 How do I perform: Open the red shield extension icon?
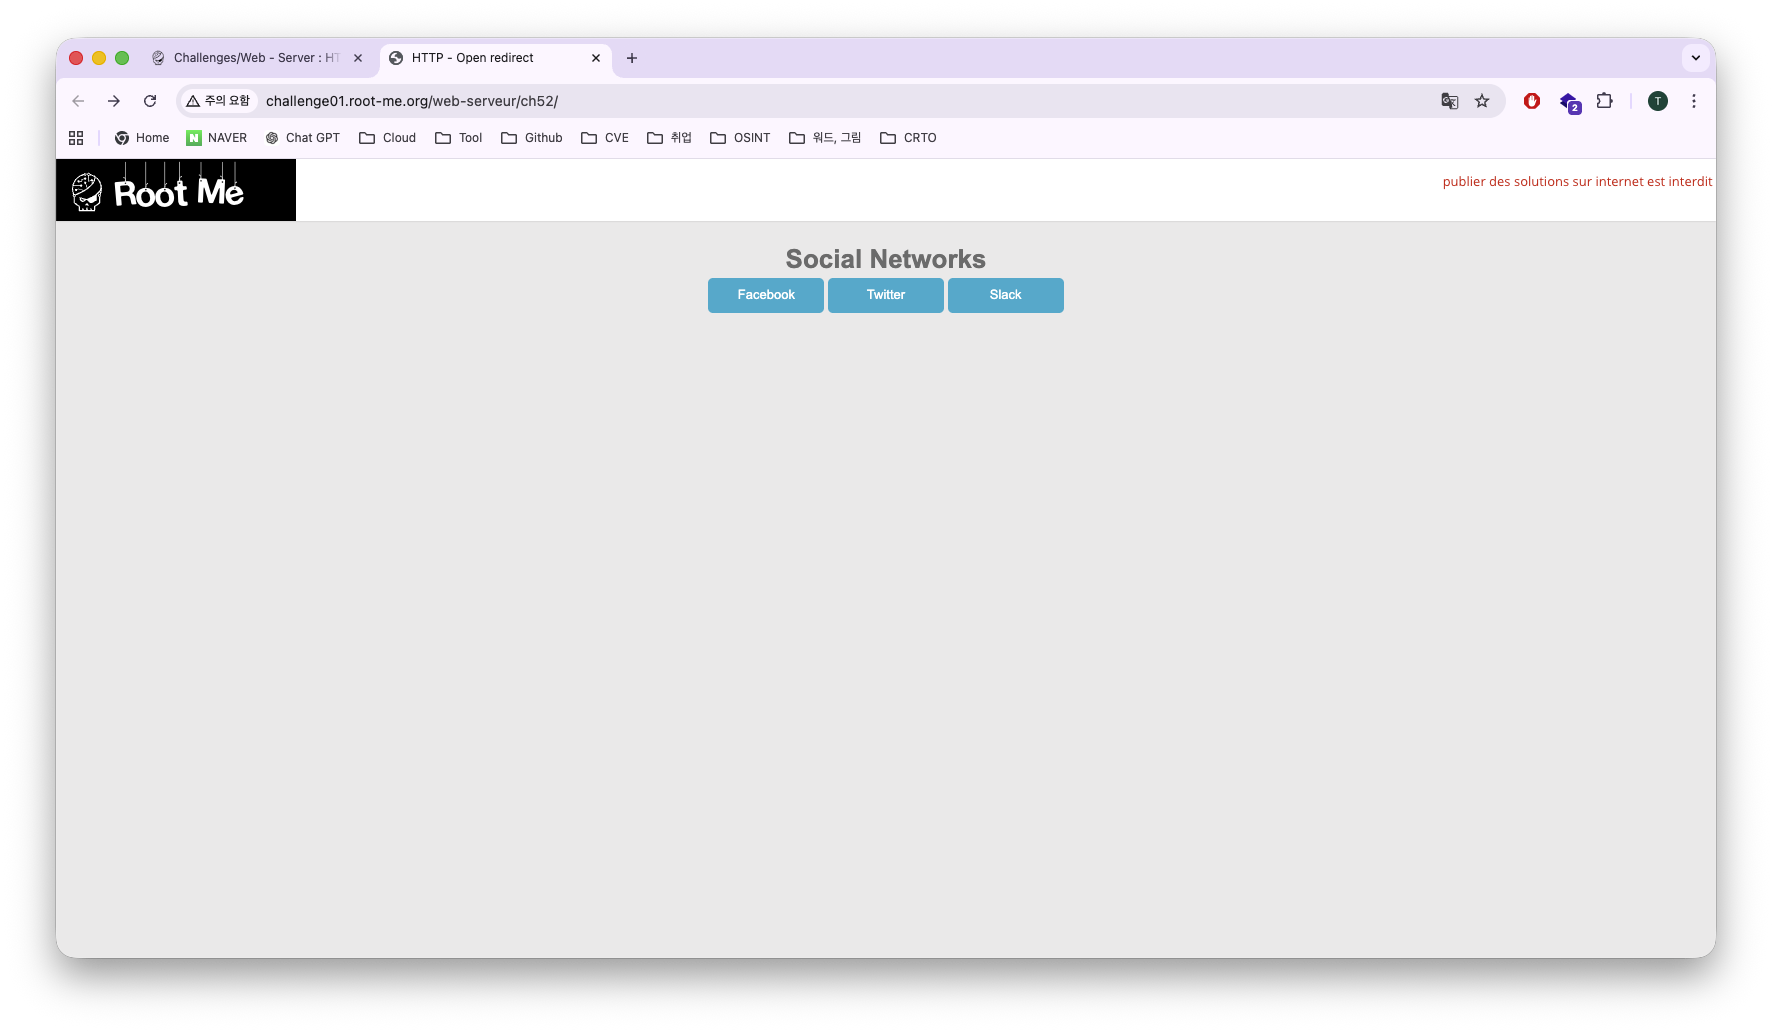(x=1531, y=101)
